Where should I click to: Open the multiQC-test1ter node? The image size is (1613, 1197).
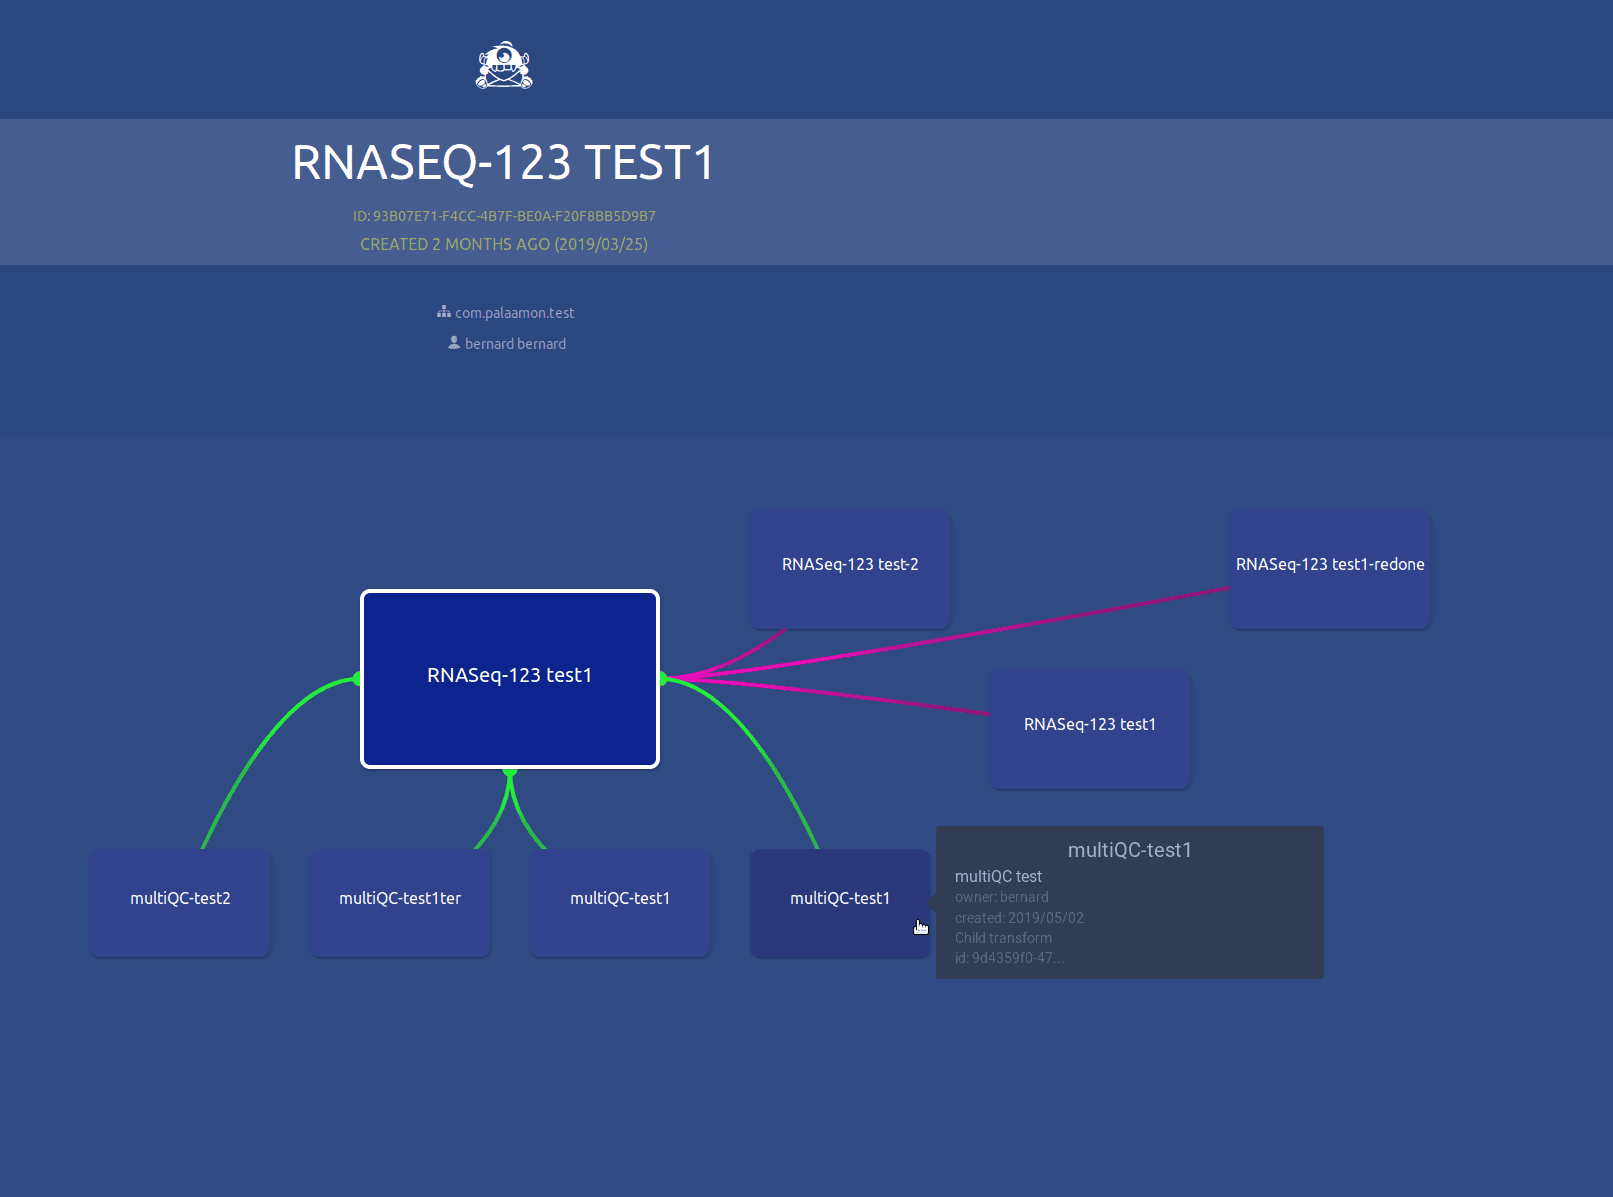tap(400, 903)
